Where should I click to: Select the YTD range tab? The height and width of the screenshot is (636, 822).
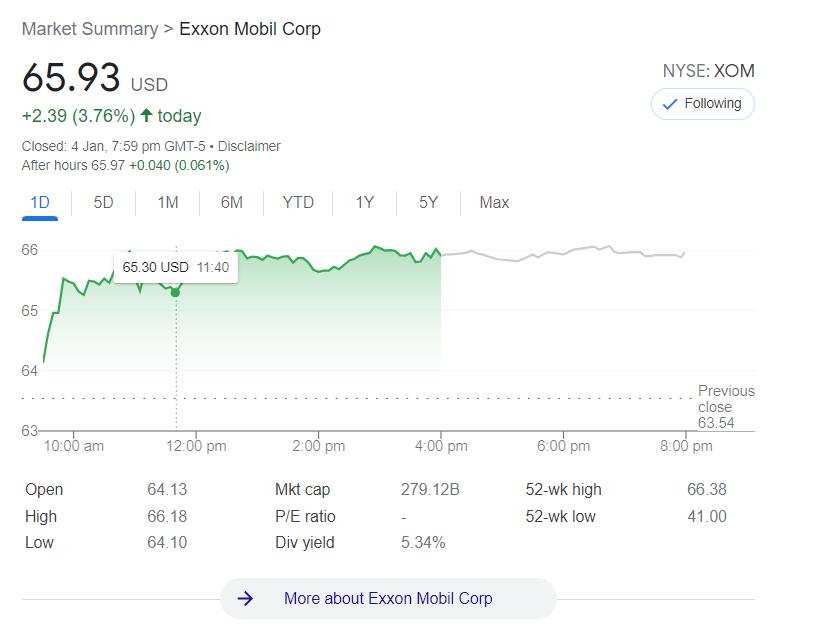tap(298, 202)
